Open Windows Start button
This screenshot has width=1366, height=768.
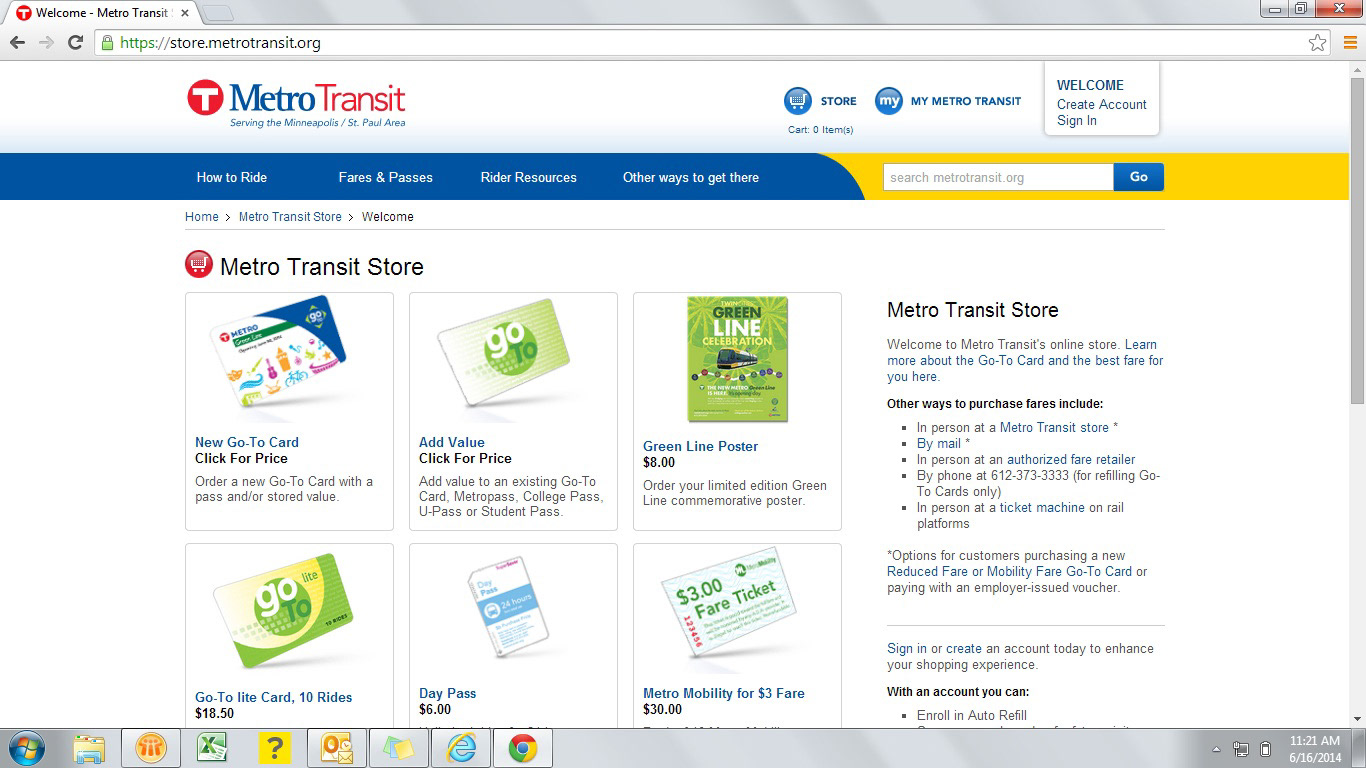coord(25,748)
